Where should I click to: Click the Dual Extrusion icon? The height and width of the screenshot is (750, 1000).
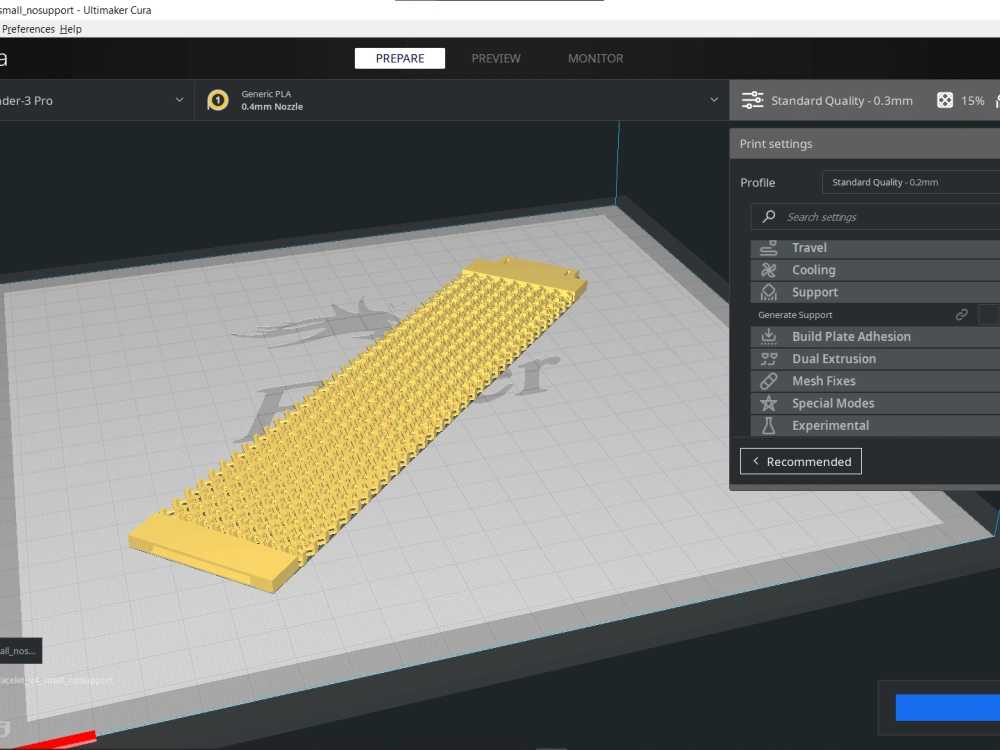tap(768, 359)
